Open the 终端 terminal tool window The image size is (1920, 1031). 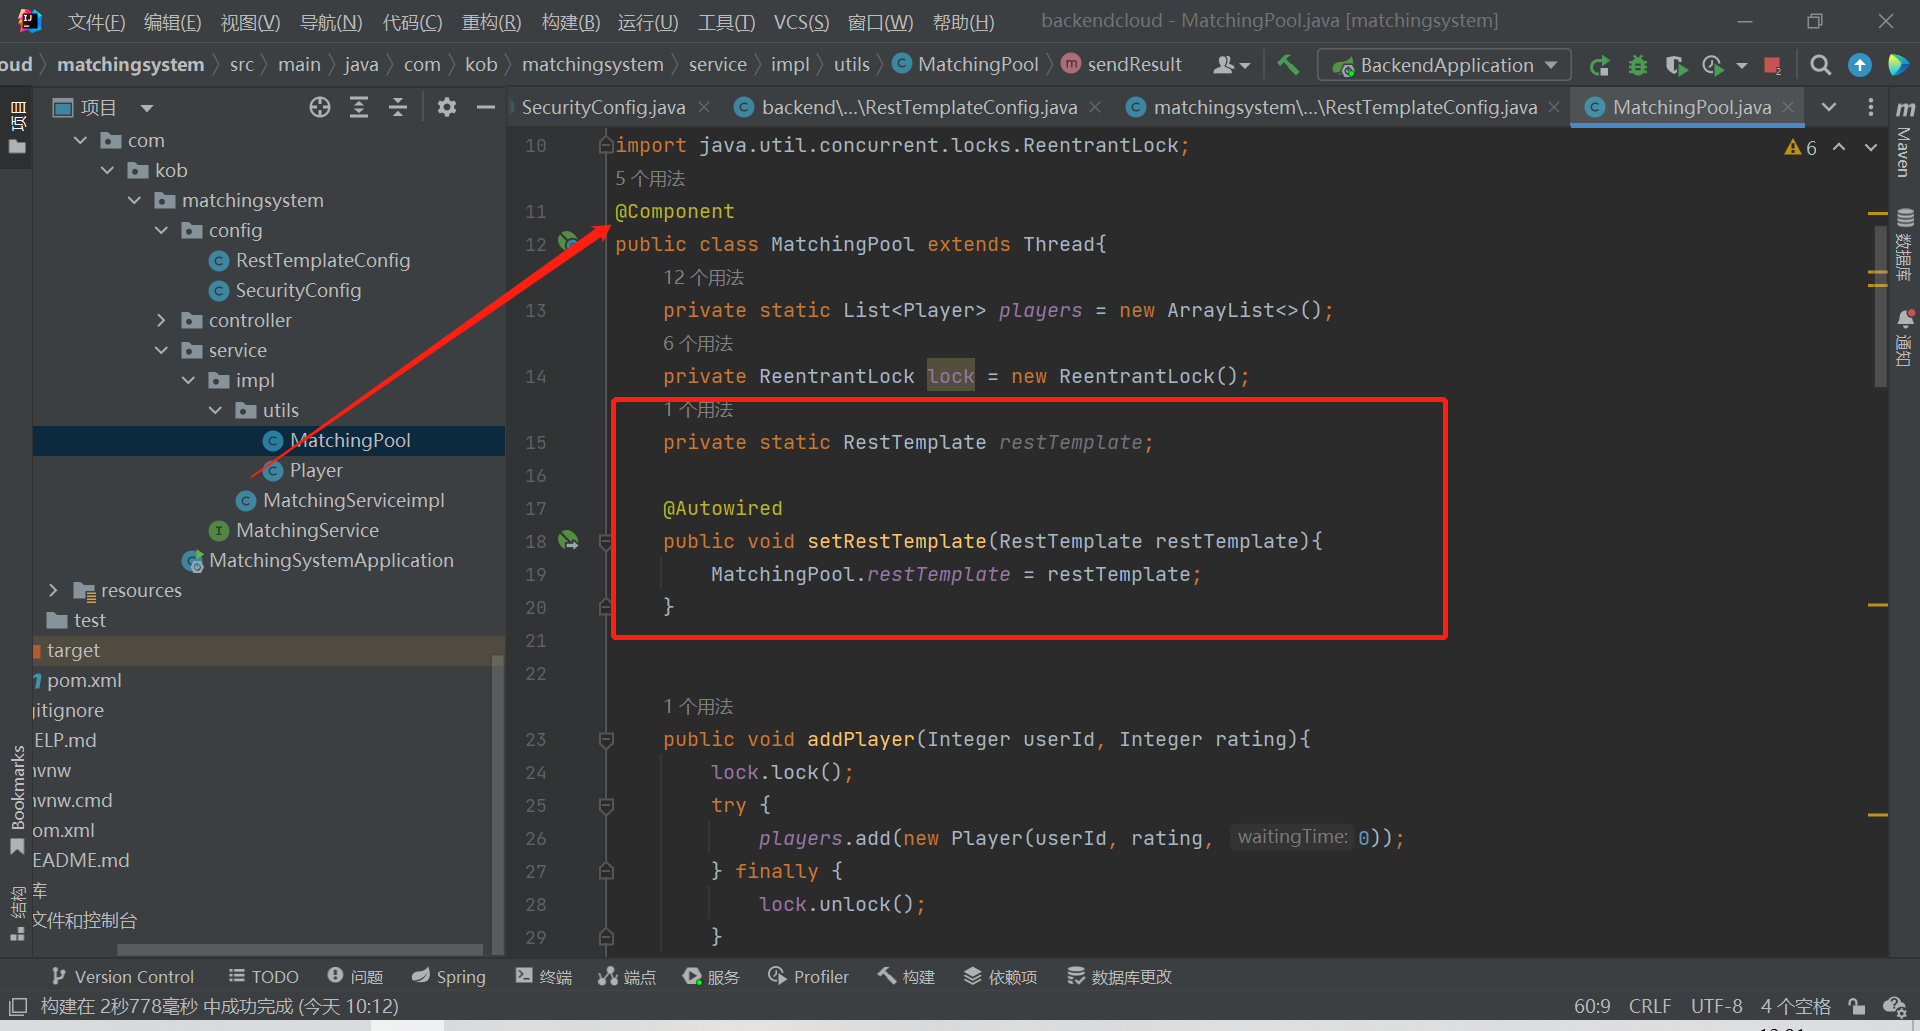(x=544, y=976)
